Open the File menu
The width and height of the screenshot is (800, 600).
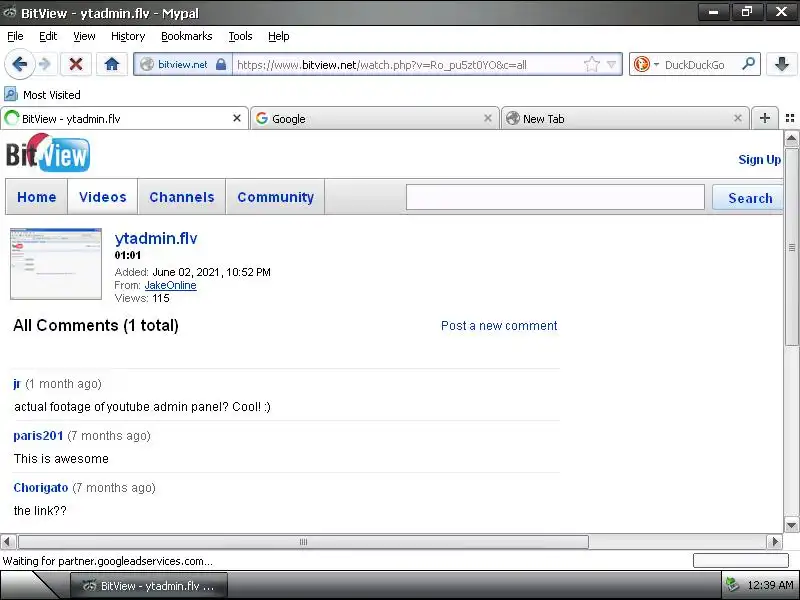click(15, 36)
